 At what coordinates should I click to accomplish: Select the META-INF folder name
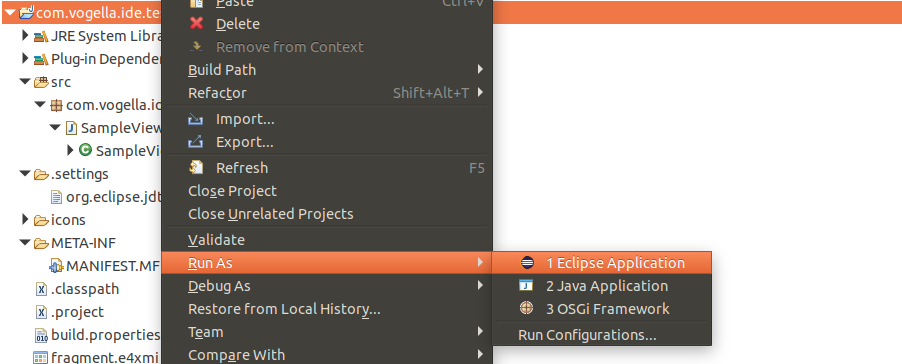[84, 243]
